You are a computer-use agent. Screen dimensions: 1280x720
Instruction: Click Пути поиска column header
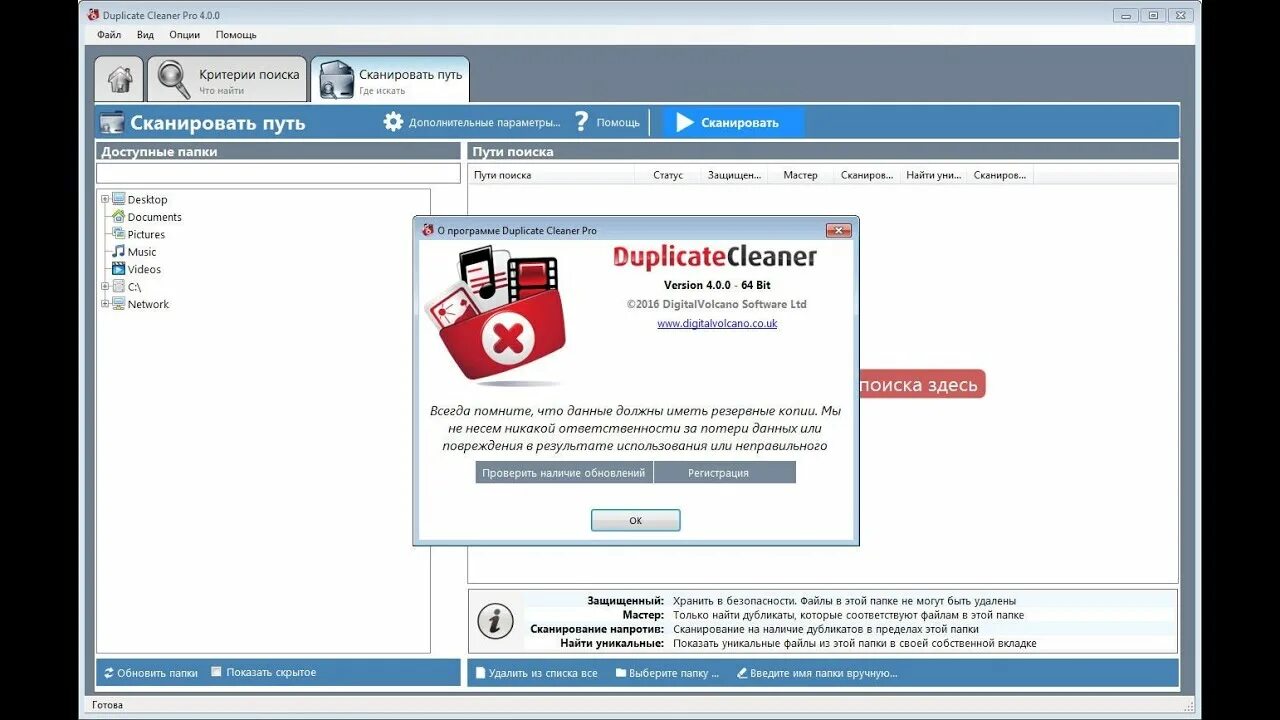[552, 175]
